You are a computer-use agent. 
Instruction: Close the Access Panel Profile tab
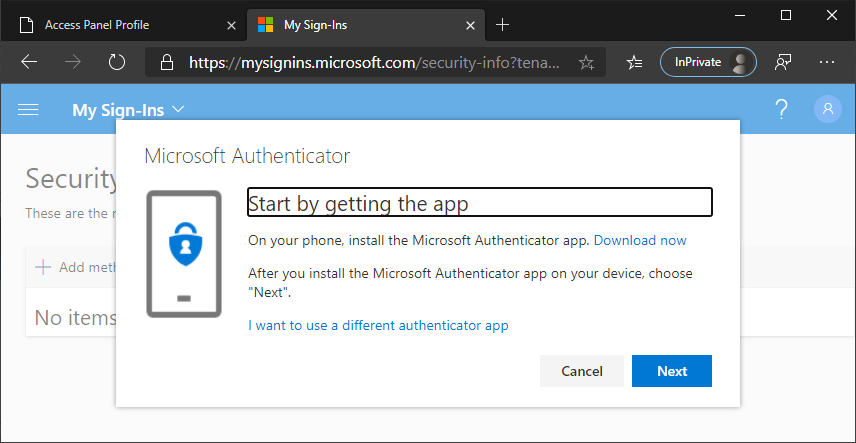point(232,24)
